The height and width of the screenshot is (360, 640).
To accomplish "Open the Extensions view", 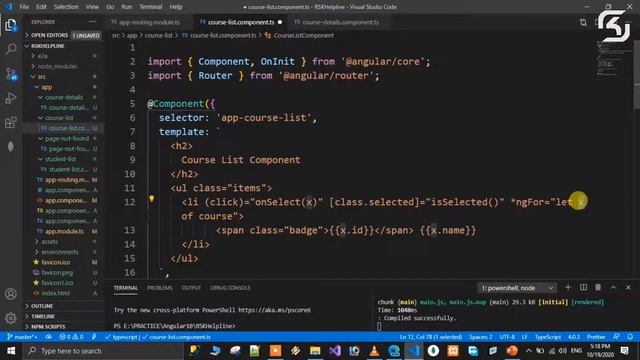I will click(x=11, y=122).
